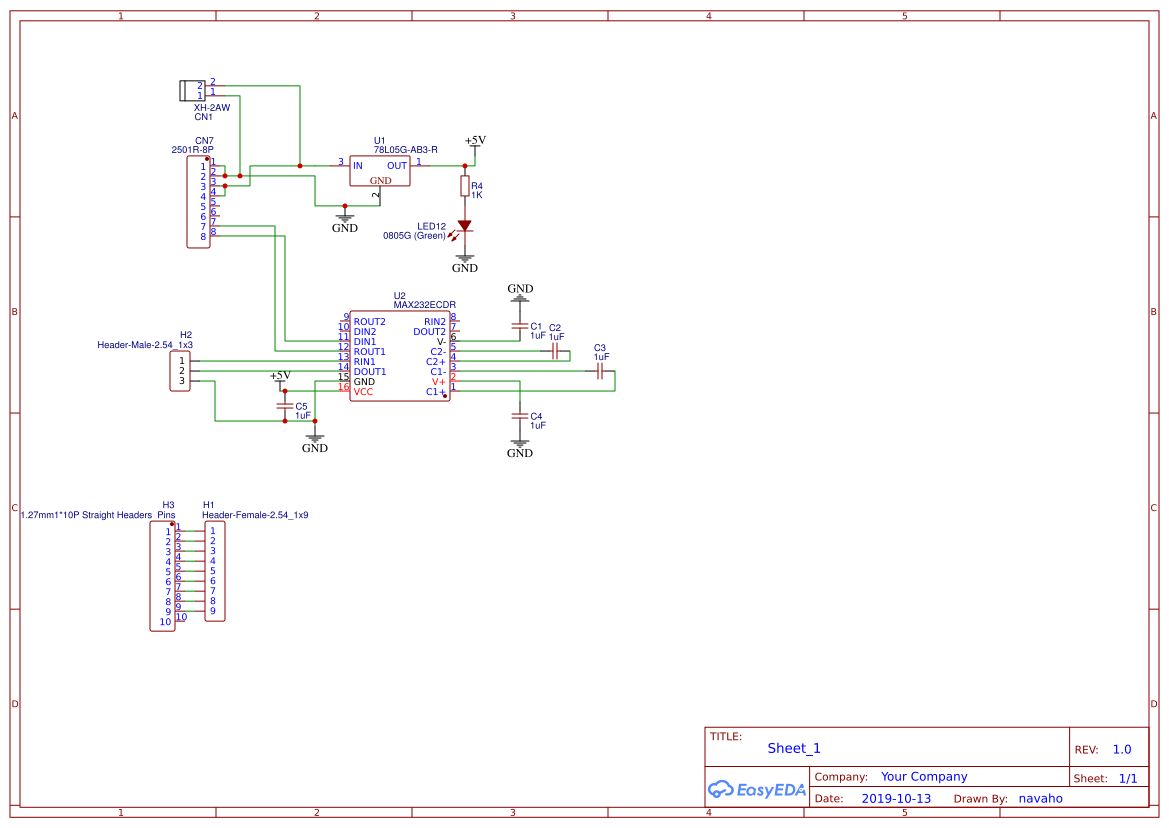Click the H3 ten-pin straight header
This screenshot has height=828, width=1169.
[162, 576]
